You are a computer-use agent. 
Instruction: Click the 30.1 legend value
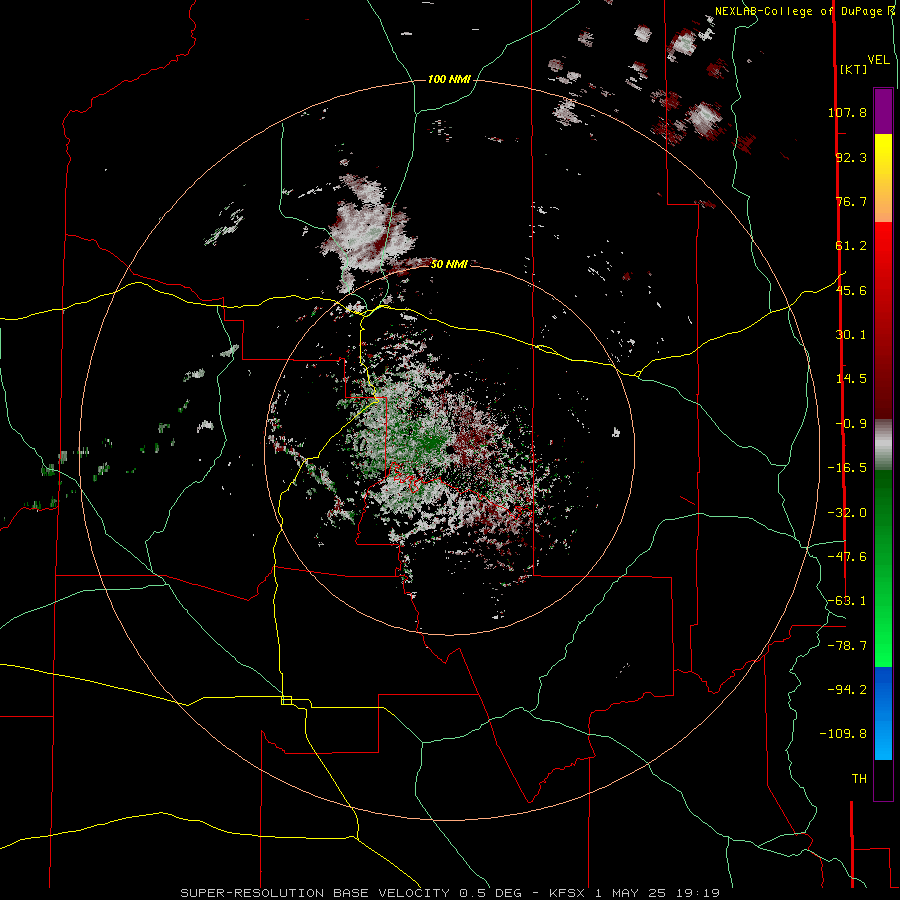pos(851,335)
